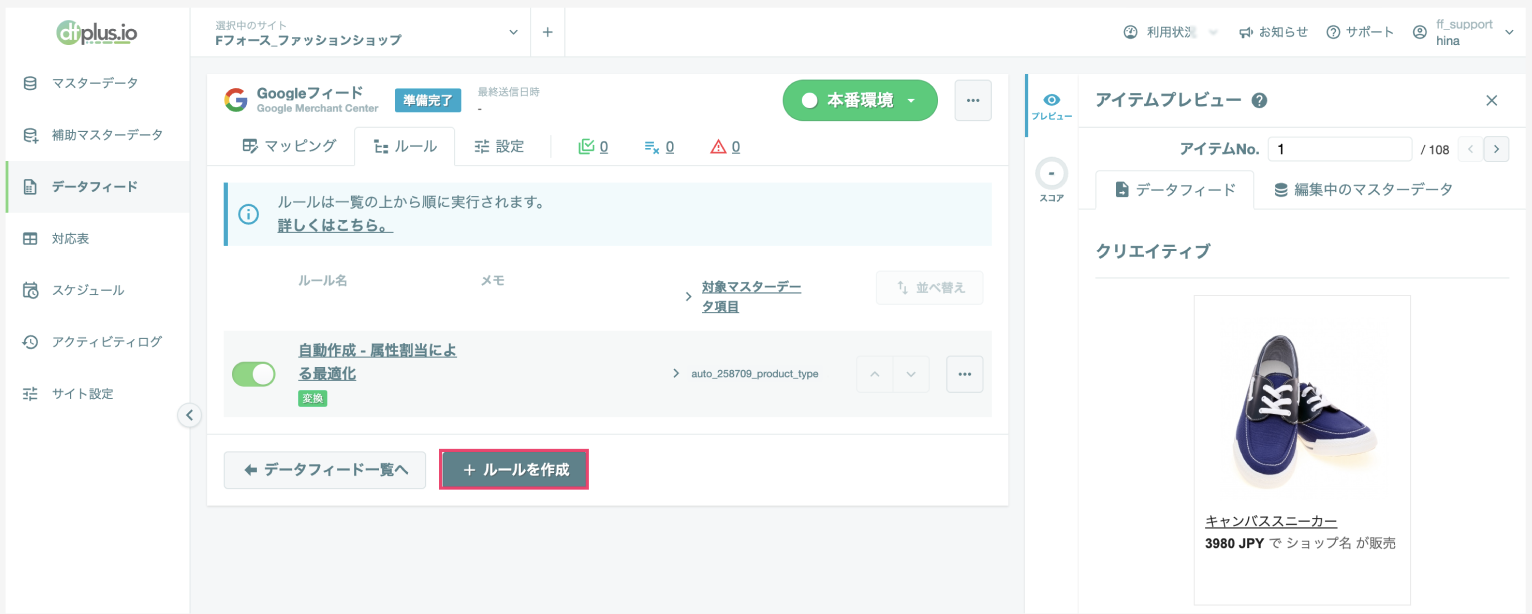Open 補助マスターデータ in sidebar

coord(96,135)
